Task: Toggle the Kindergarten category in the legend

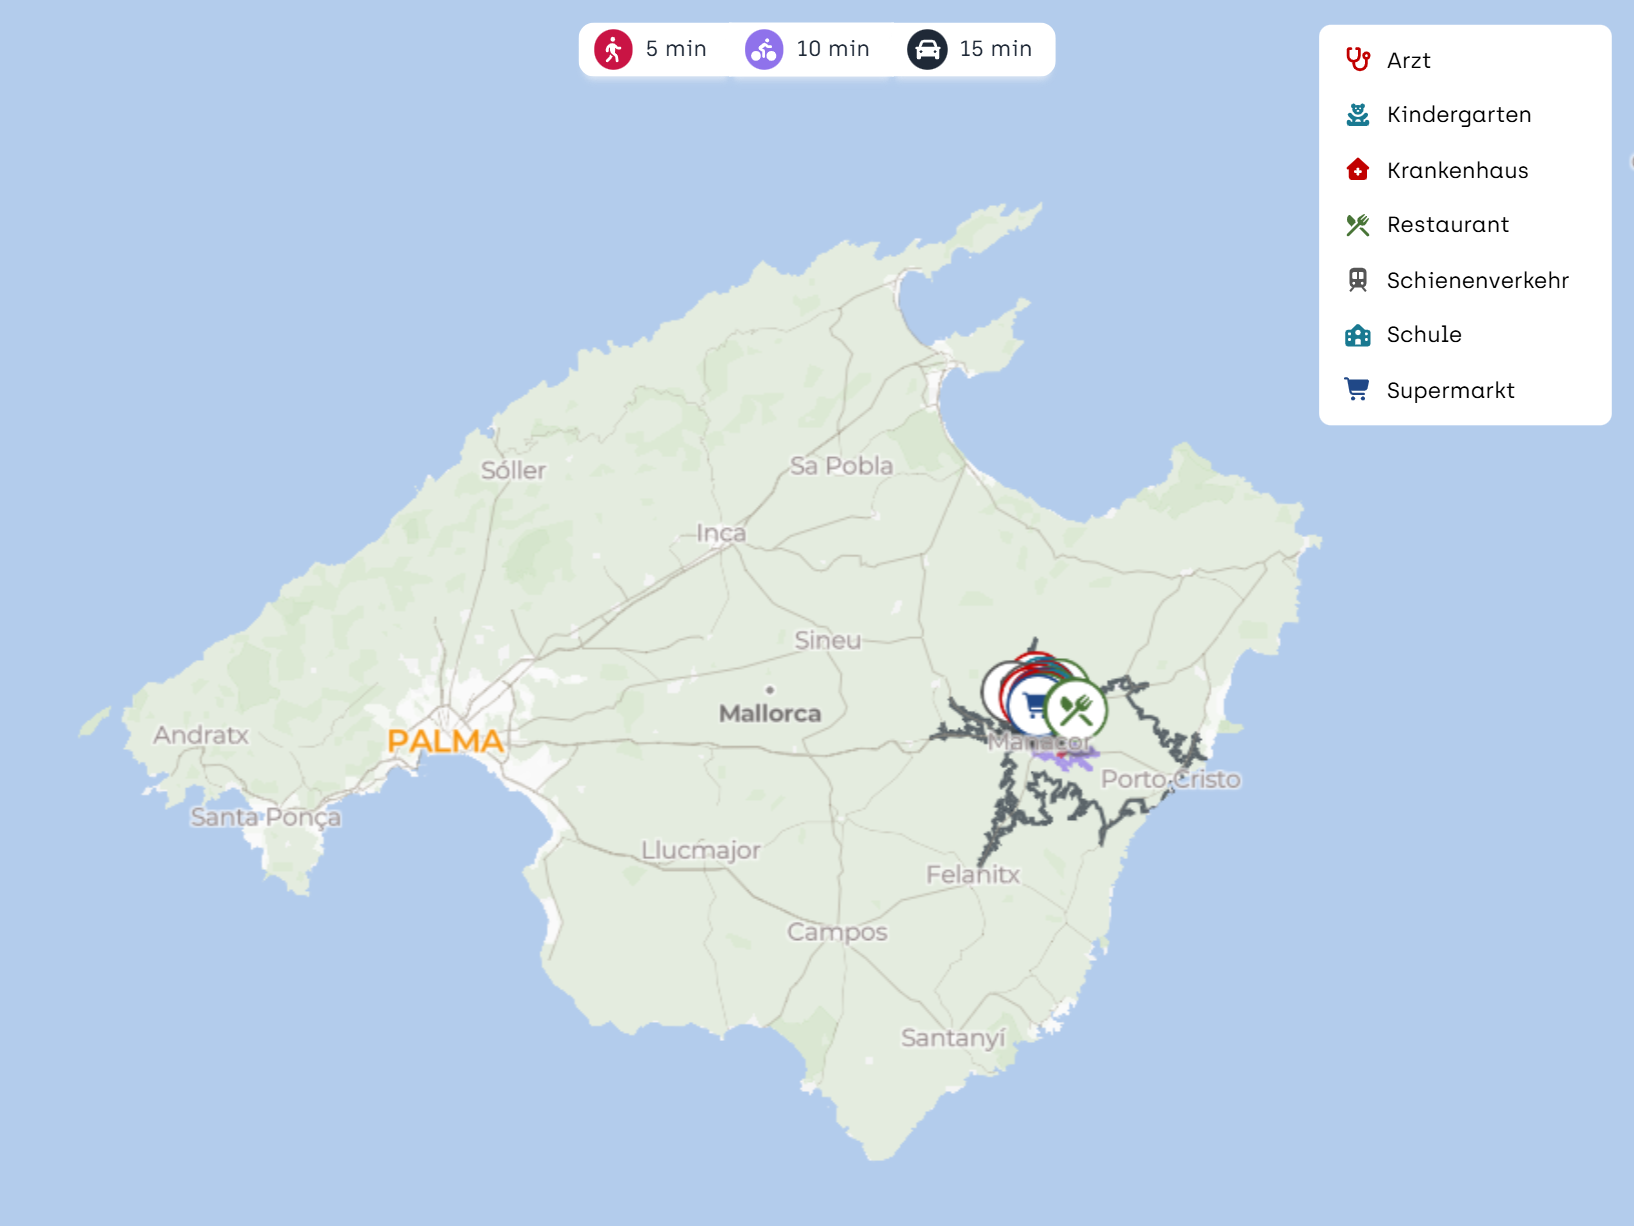Action: pyautogui.click(x=1458, y=115)
